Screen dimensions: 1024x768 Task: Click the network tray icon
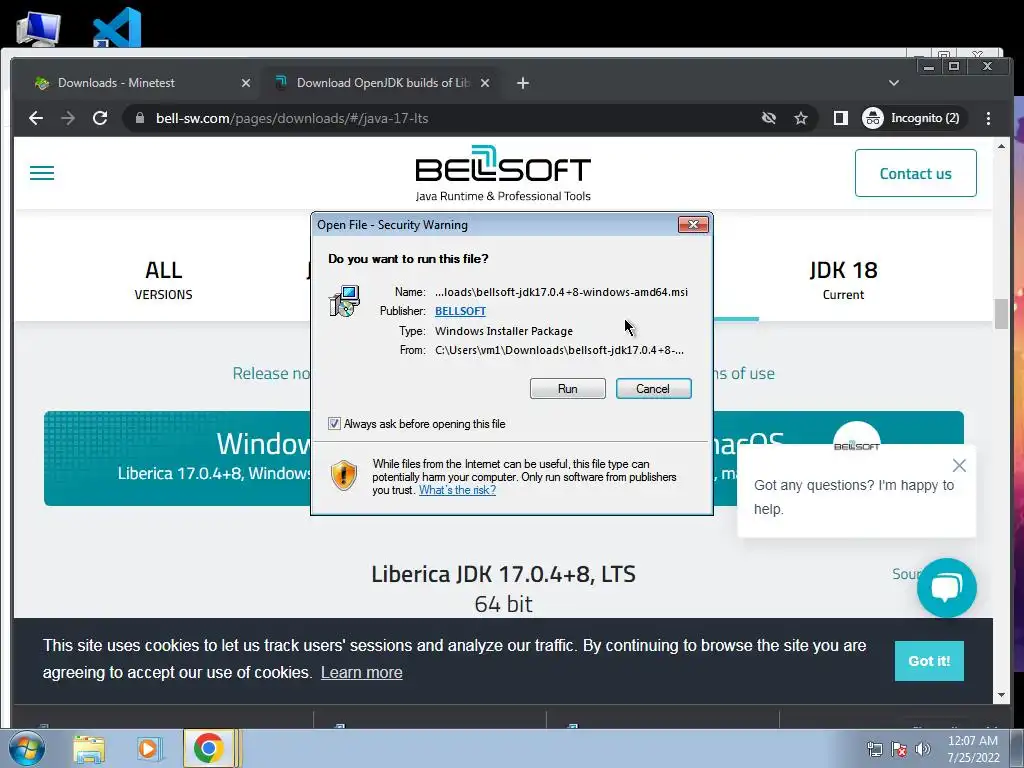coord(874,750)
